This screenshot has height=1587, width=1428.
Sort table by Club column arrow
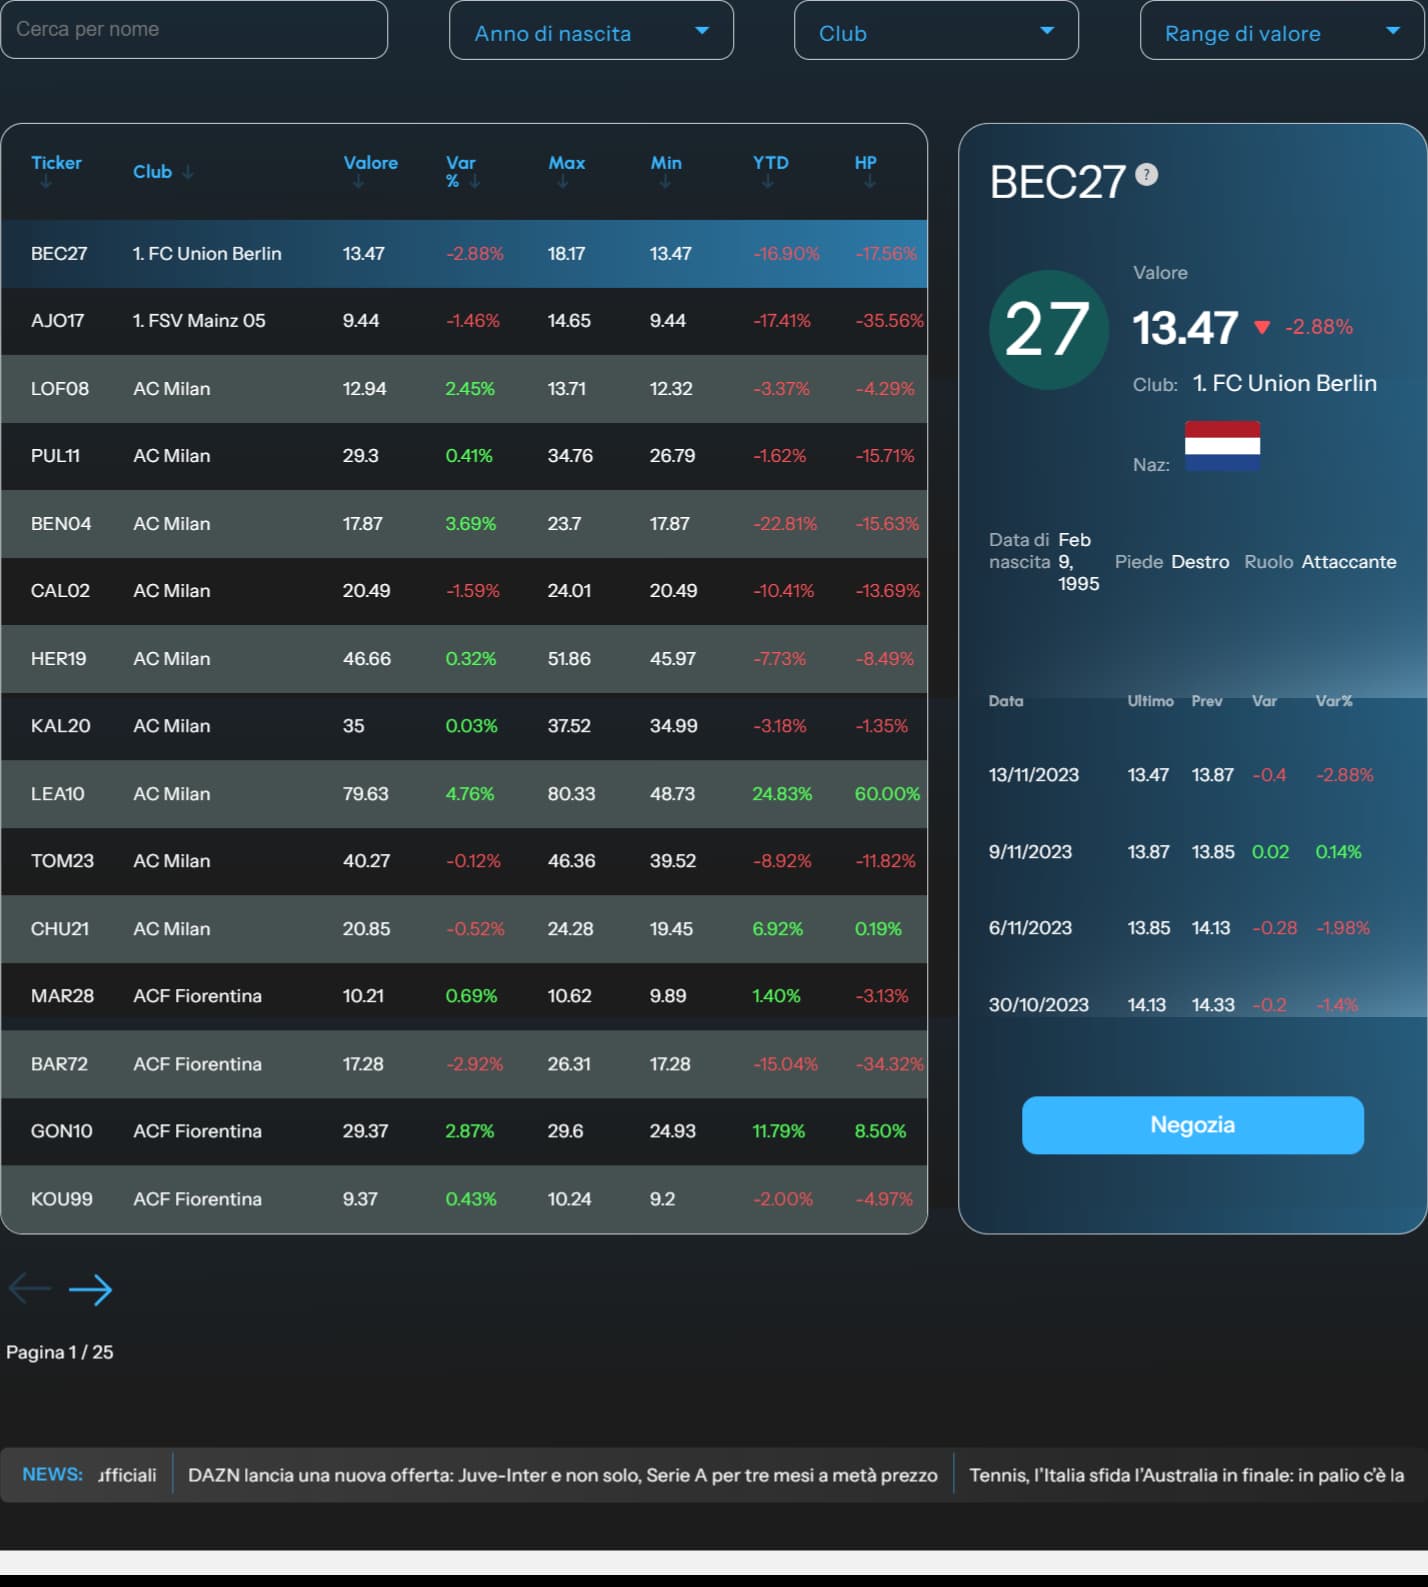coord(187,172)
